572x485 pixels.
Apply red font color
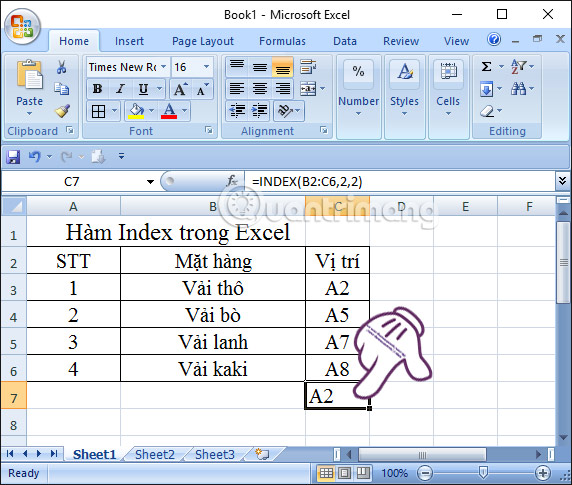click(x=169, y=111)
